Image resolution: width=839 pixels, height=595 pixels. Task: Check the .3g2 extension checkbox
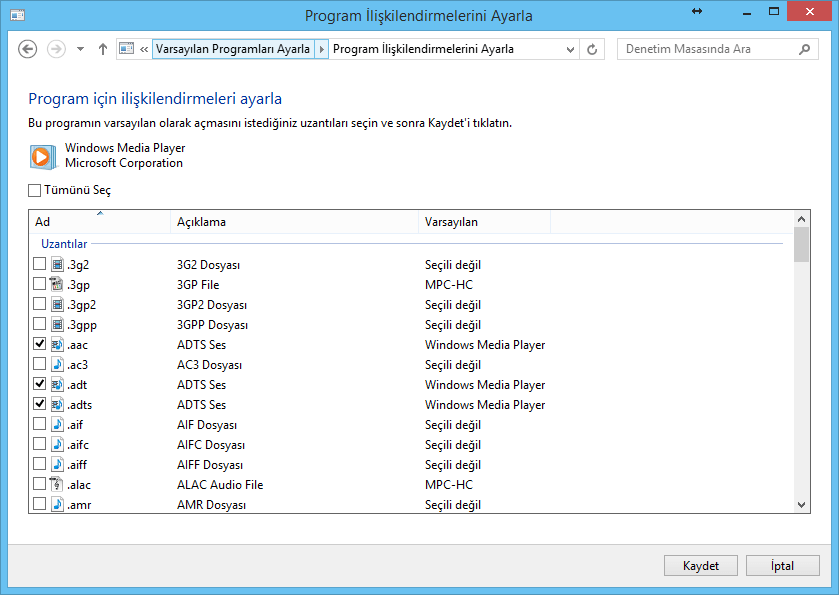point(40,264)
